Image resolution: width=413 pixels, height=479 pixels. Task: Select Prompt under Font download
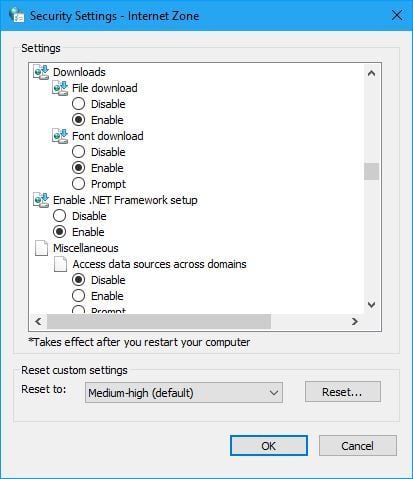pyautogui.click(x=78, y=184)
